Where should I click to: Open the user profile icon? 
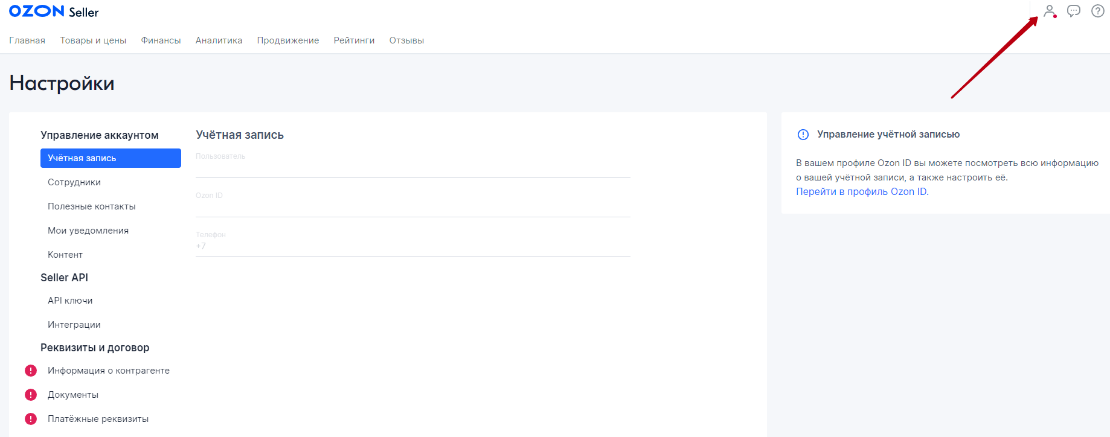point(1049,12)
